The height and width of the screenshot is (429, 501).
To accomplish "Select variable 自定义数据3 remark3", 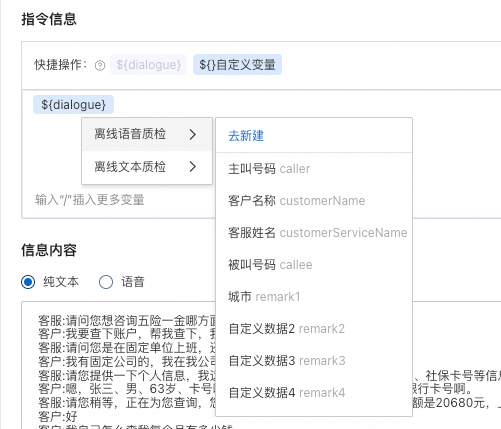I will click(x=314, y=361).
